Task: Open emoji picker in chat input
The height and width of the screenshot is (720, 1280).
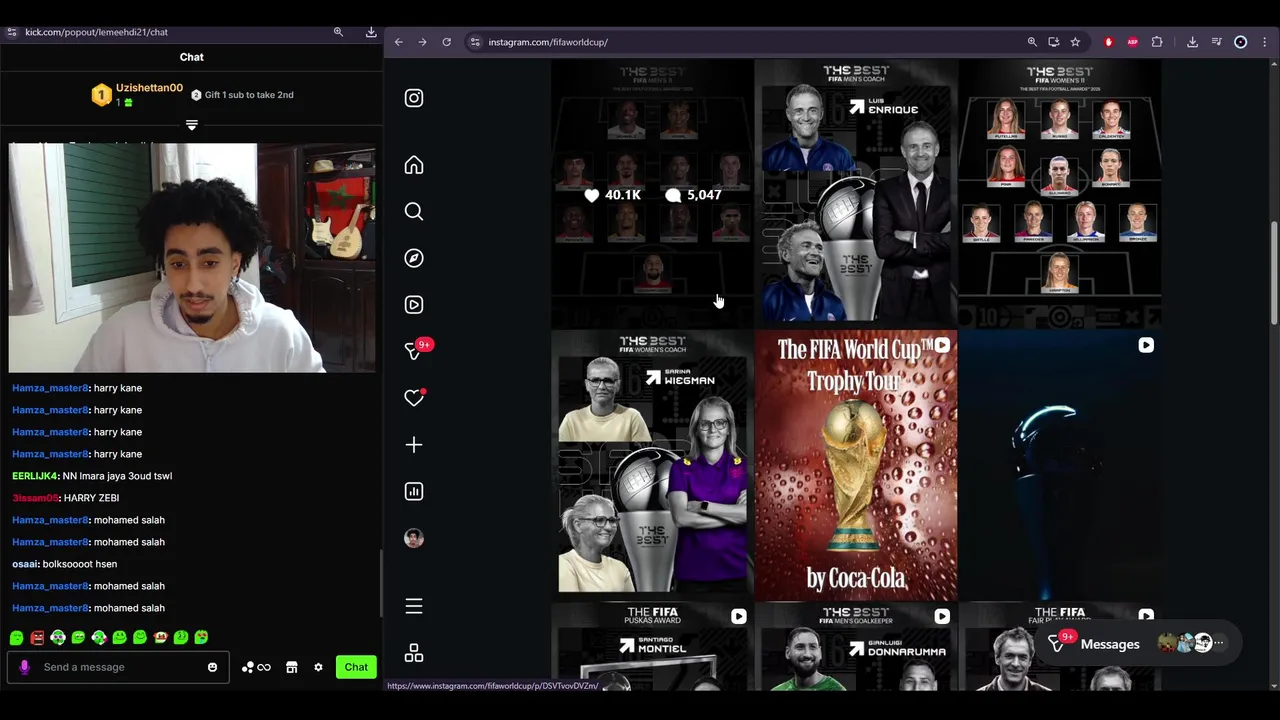Action: (x=212, y=667)
